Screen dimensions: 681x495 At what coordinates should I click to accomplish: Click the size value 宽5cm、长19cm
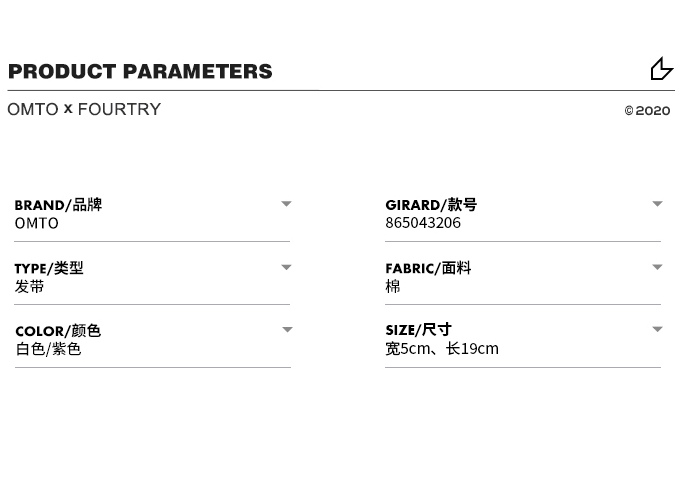click(442, 349)
